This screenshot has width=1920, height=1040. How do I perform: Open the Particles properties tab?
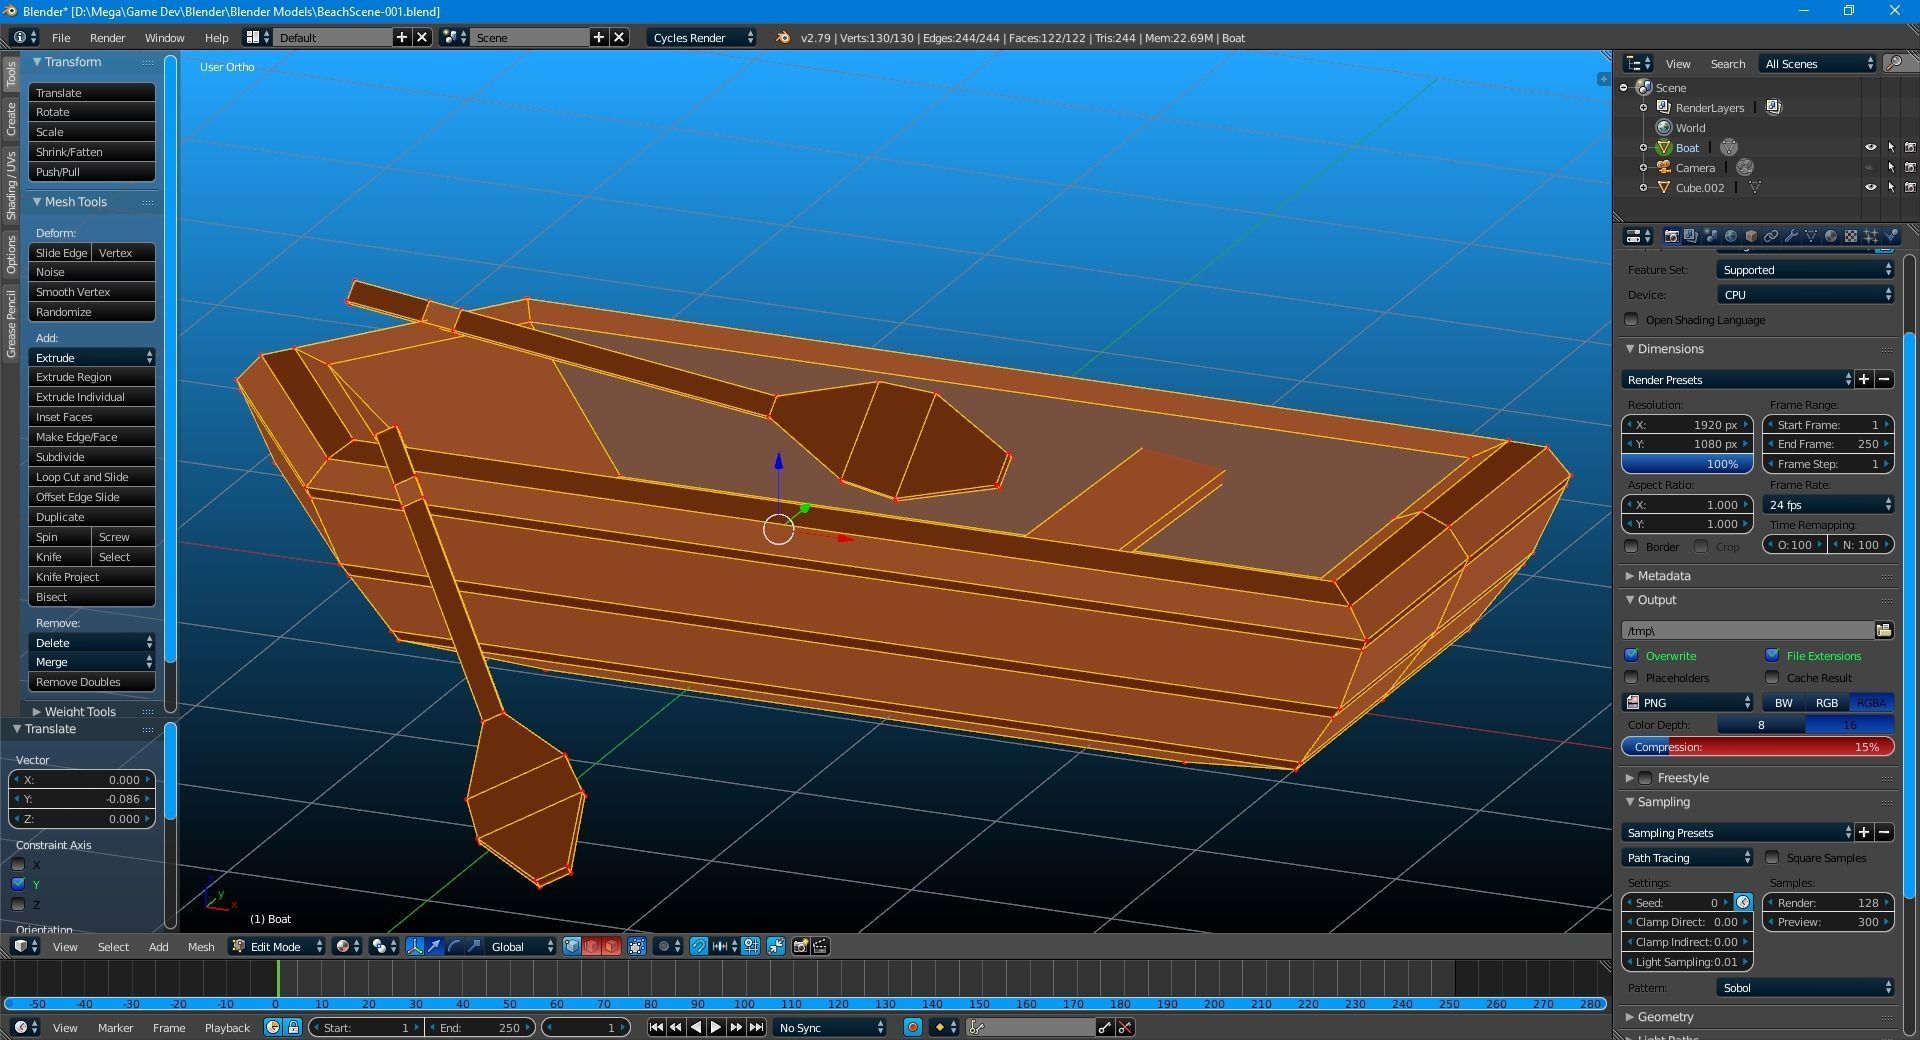(x=1870, y=236)
